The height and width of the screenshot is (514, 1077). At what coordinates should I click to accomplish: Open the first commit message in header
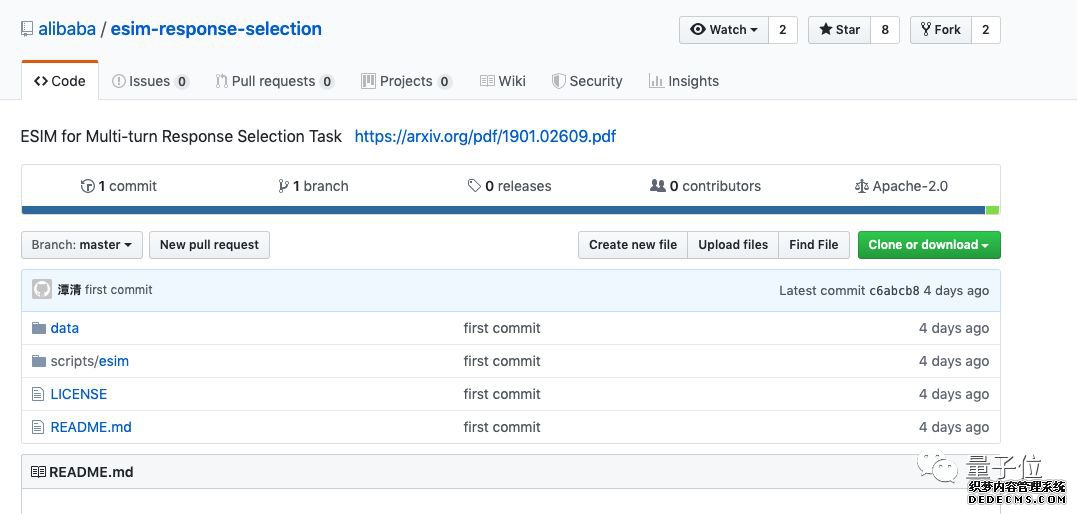tap(119, 290)
